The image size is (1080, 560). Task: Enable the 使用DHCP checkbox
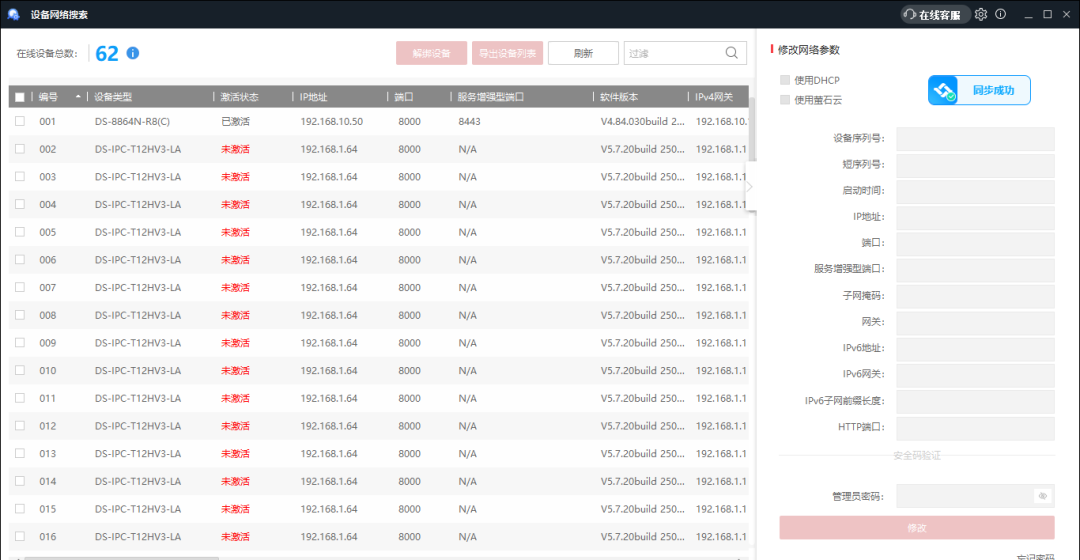(x=785, y=80)
